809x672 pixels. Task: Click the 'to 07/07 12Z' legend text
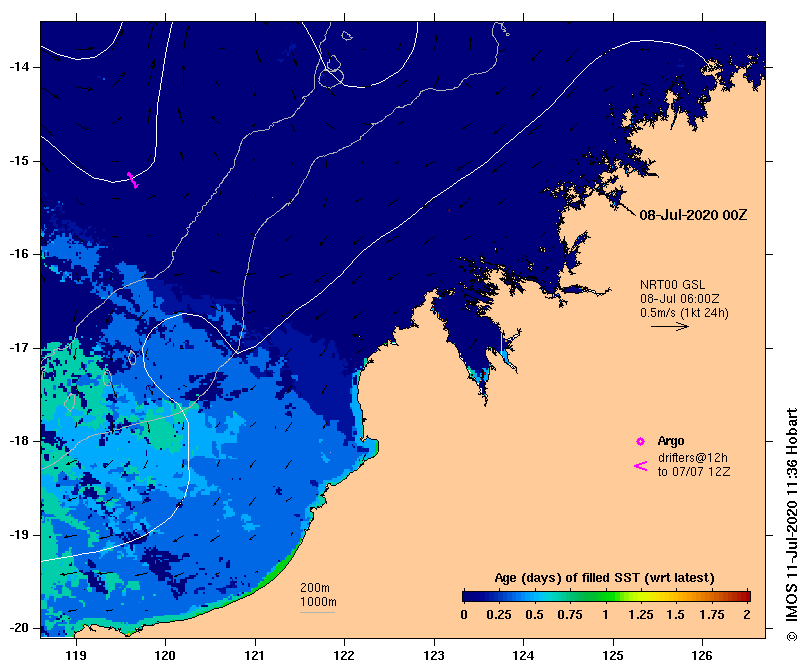coord(693,472)
